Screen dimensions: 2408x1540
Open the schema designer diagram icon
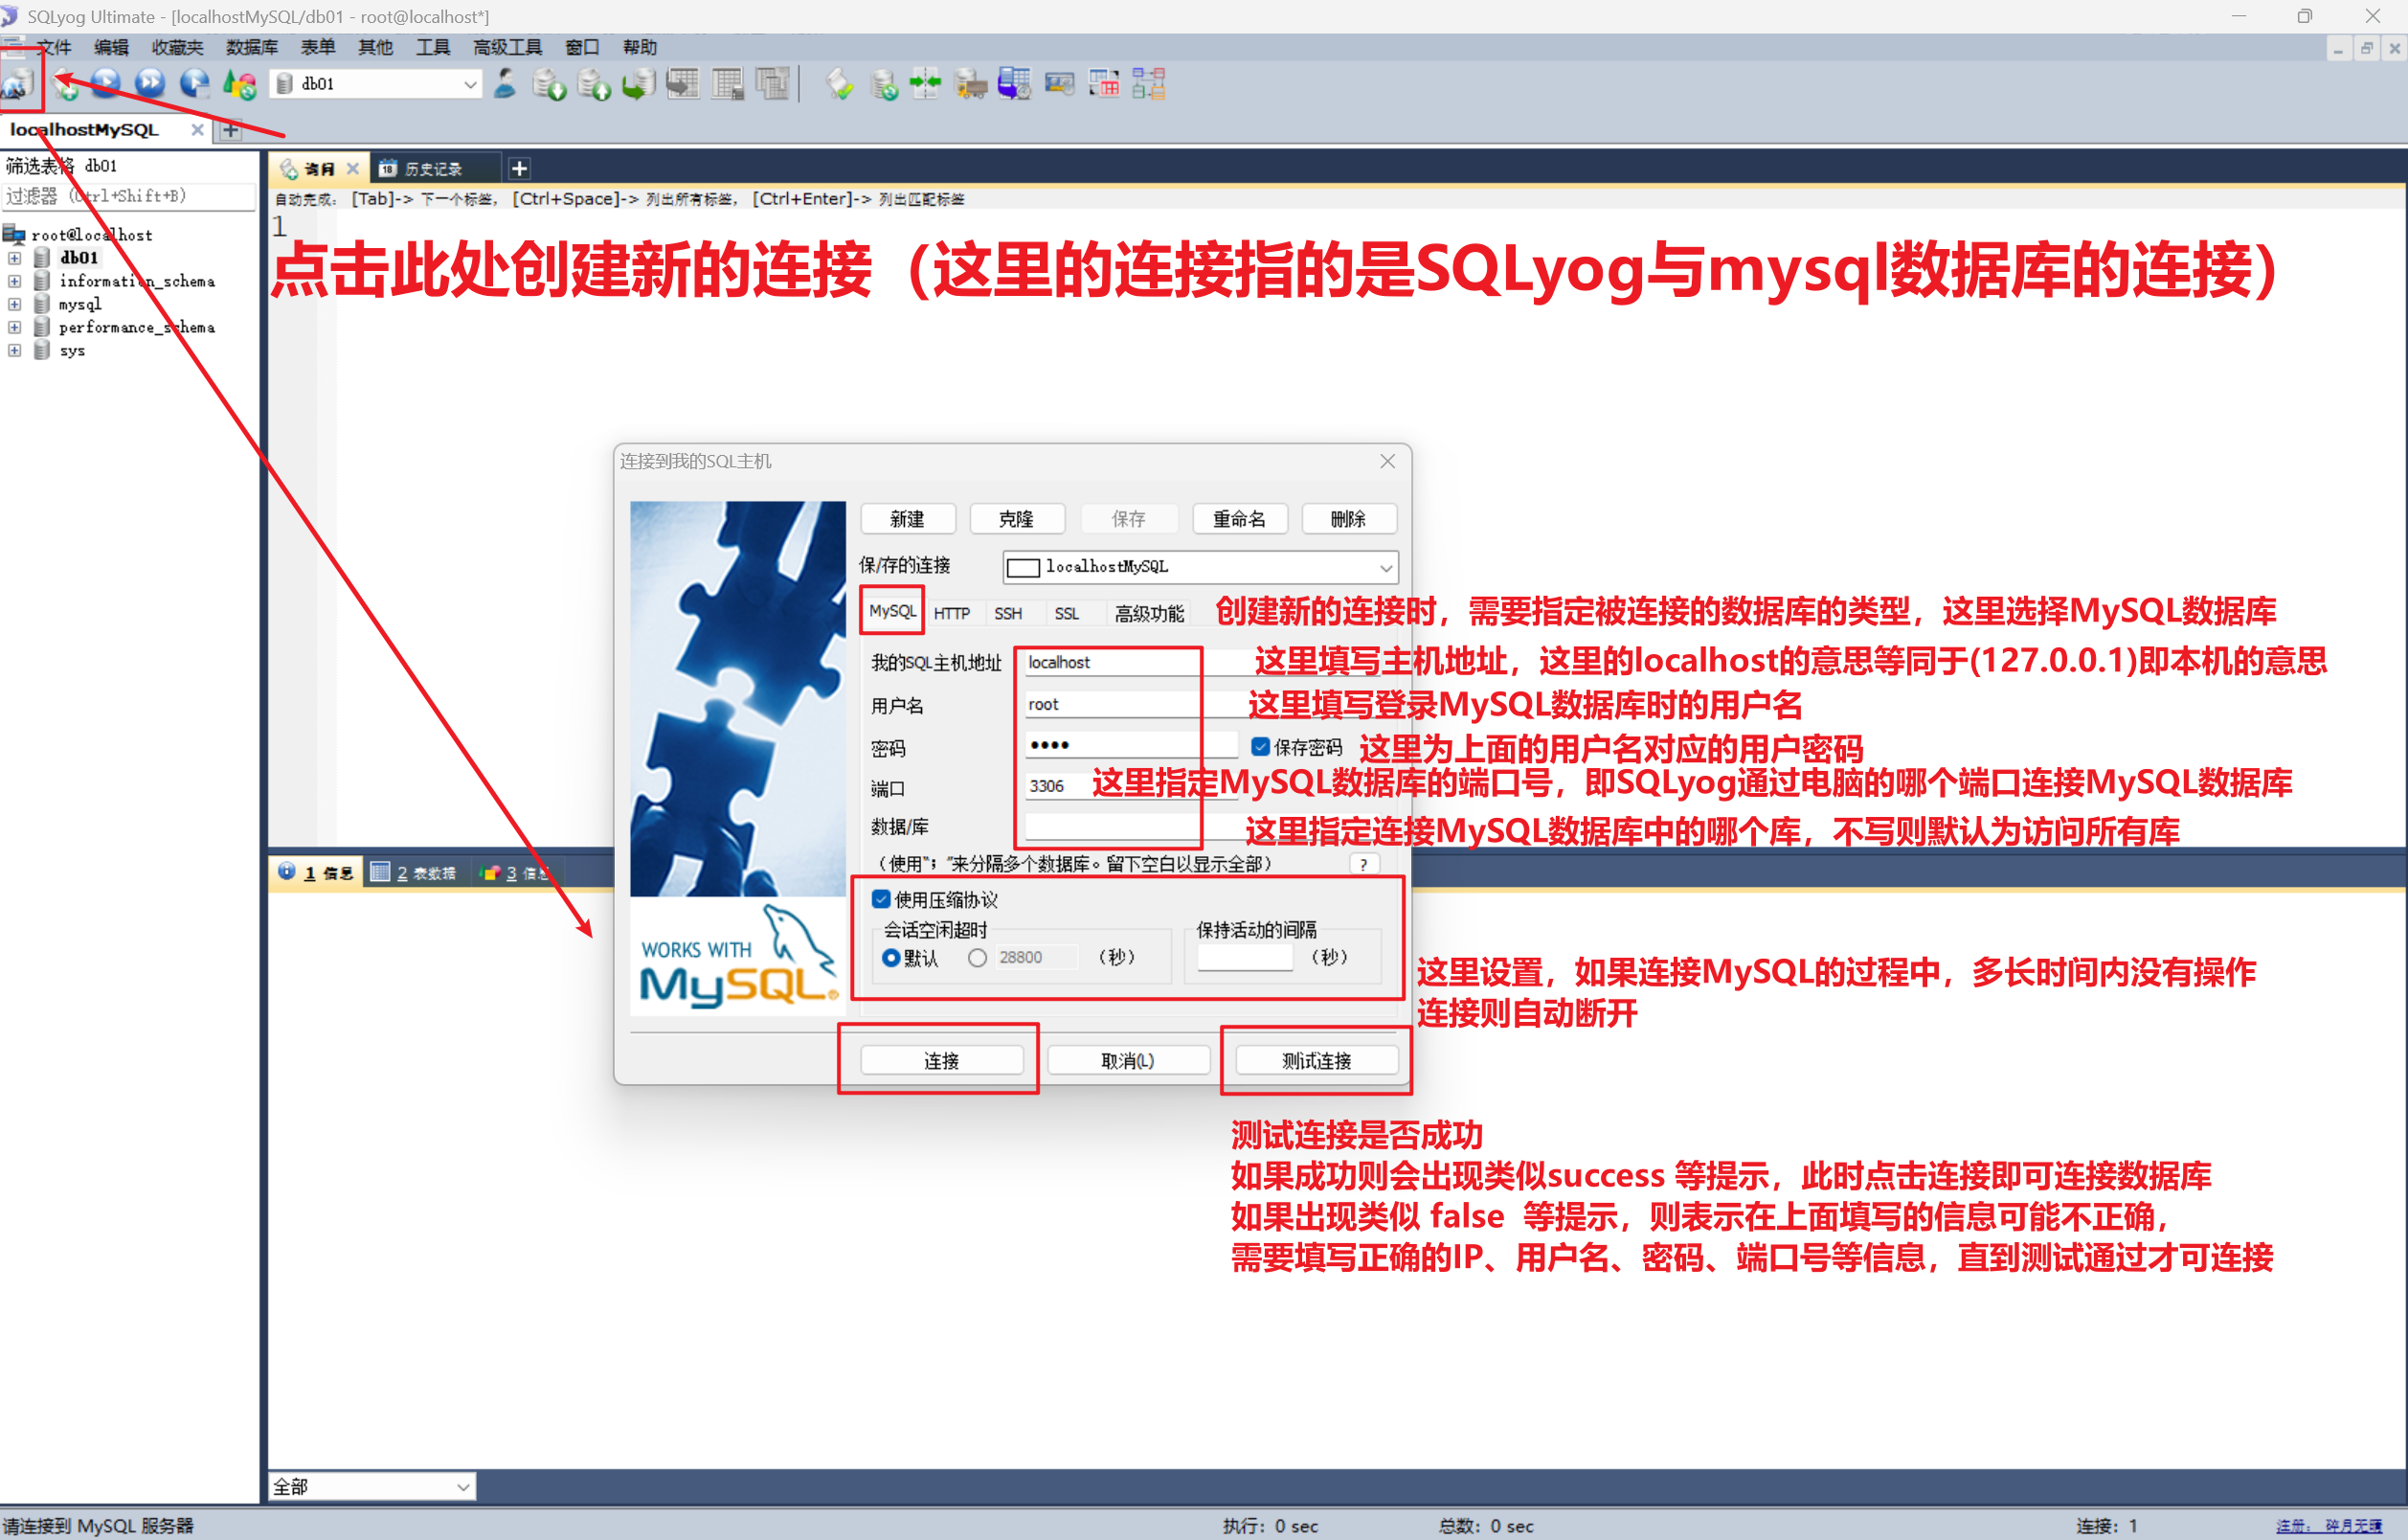1149,84
